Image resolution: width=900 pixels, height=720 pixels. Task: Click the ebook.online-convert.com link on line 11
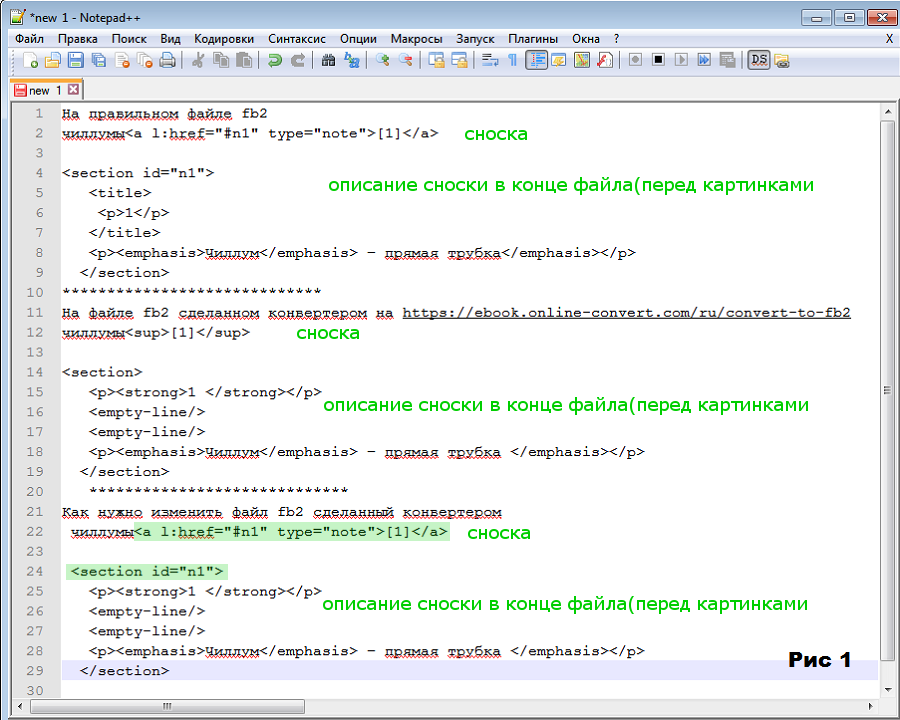(x=626, y=313)
